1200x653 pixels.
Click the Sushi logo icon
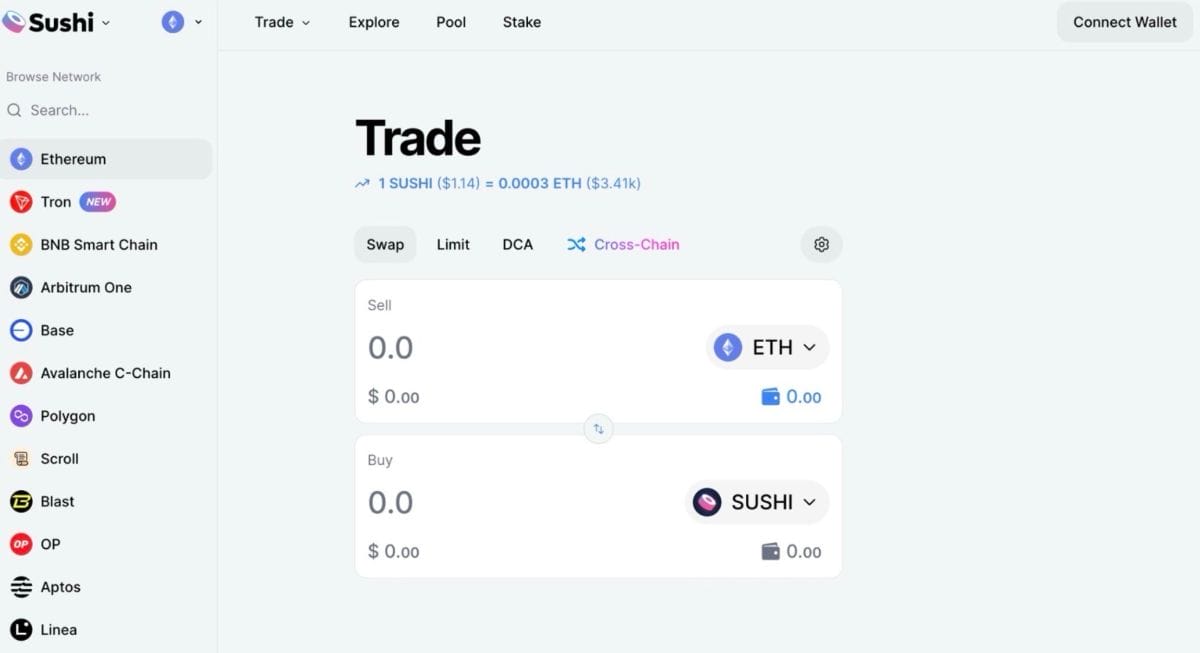tap(16, 21)
